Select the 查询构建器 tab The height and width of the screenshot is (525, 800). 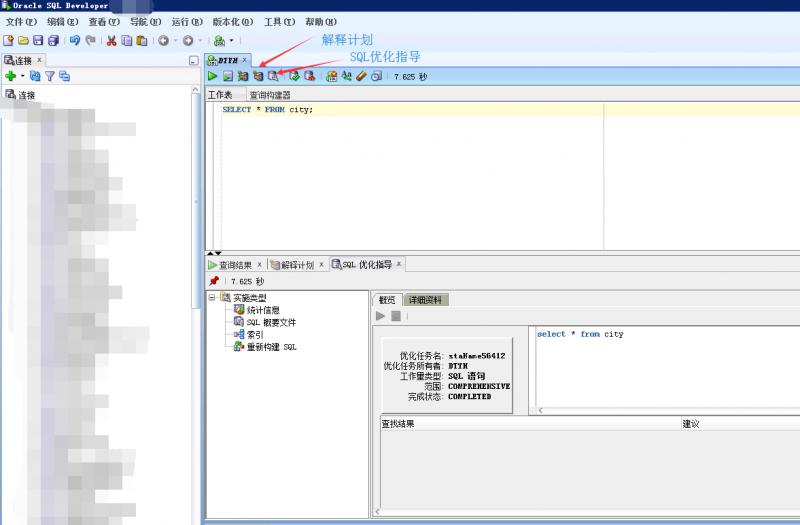coord(270,95)
